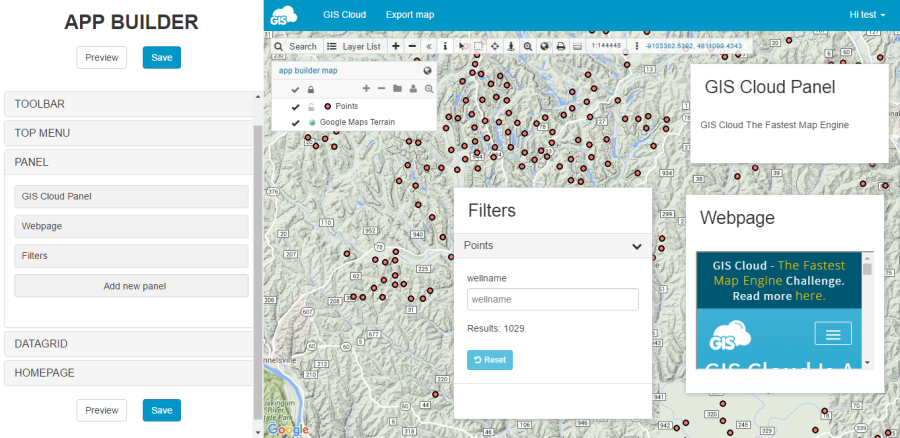Zoom in with the toolbar plus icon
This screenshot has height=438, width=900.
tap(395, 46)
